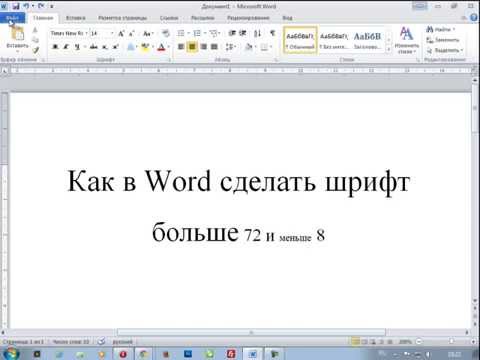
Task: Select the highlighted Center alignment button
Action: click(192, 47)
